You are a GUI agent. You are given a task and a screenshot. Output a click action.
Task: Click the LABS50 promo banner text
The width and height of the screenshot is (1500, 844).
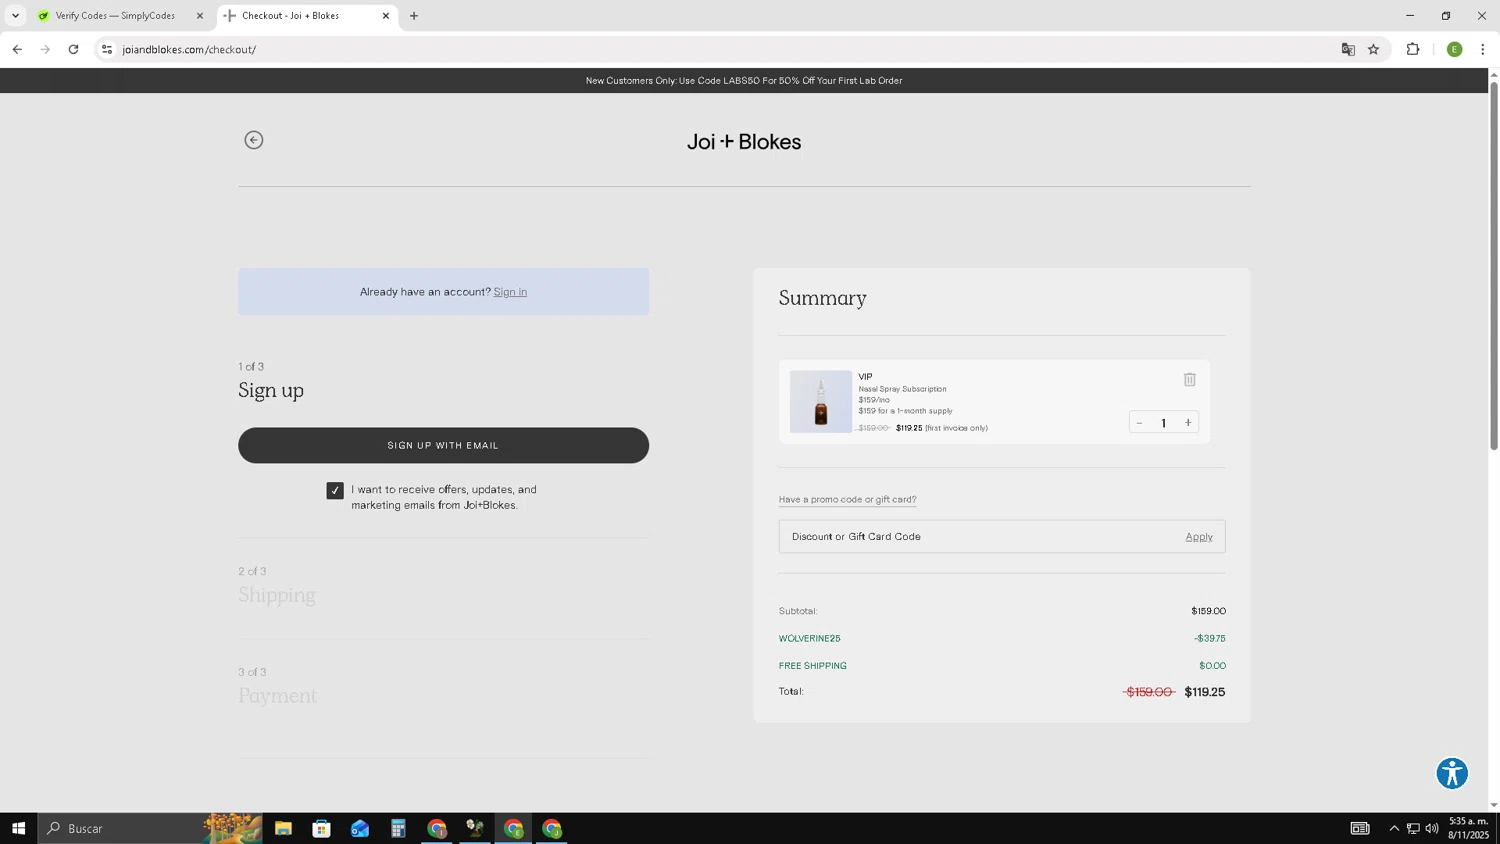744,81
